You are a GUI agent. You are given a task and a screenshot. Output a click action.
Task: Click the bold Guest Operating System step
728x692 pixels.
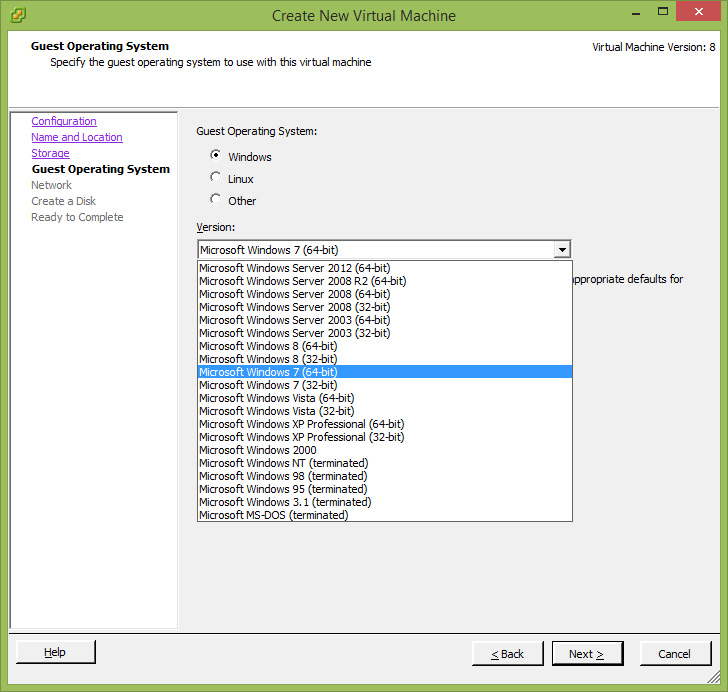pyautogui.click(x=101, y=169)
